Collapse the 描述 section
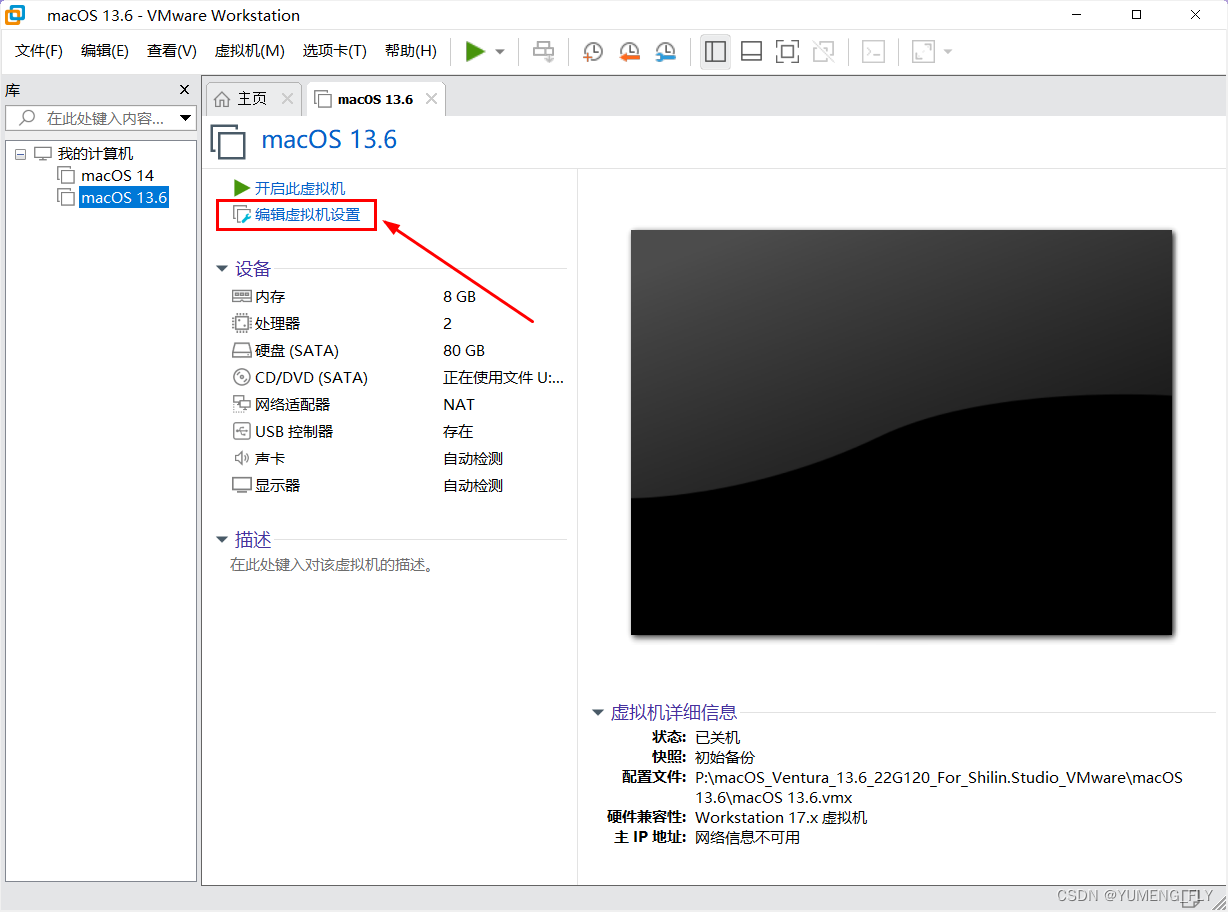The width and height of the screenshot is (1228, 912). pos(222,540)
